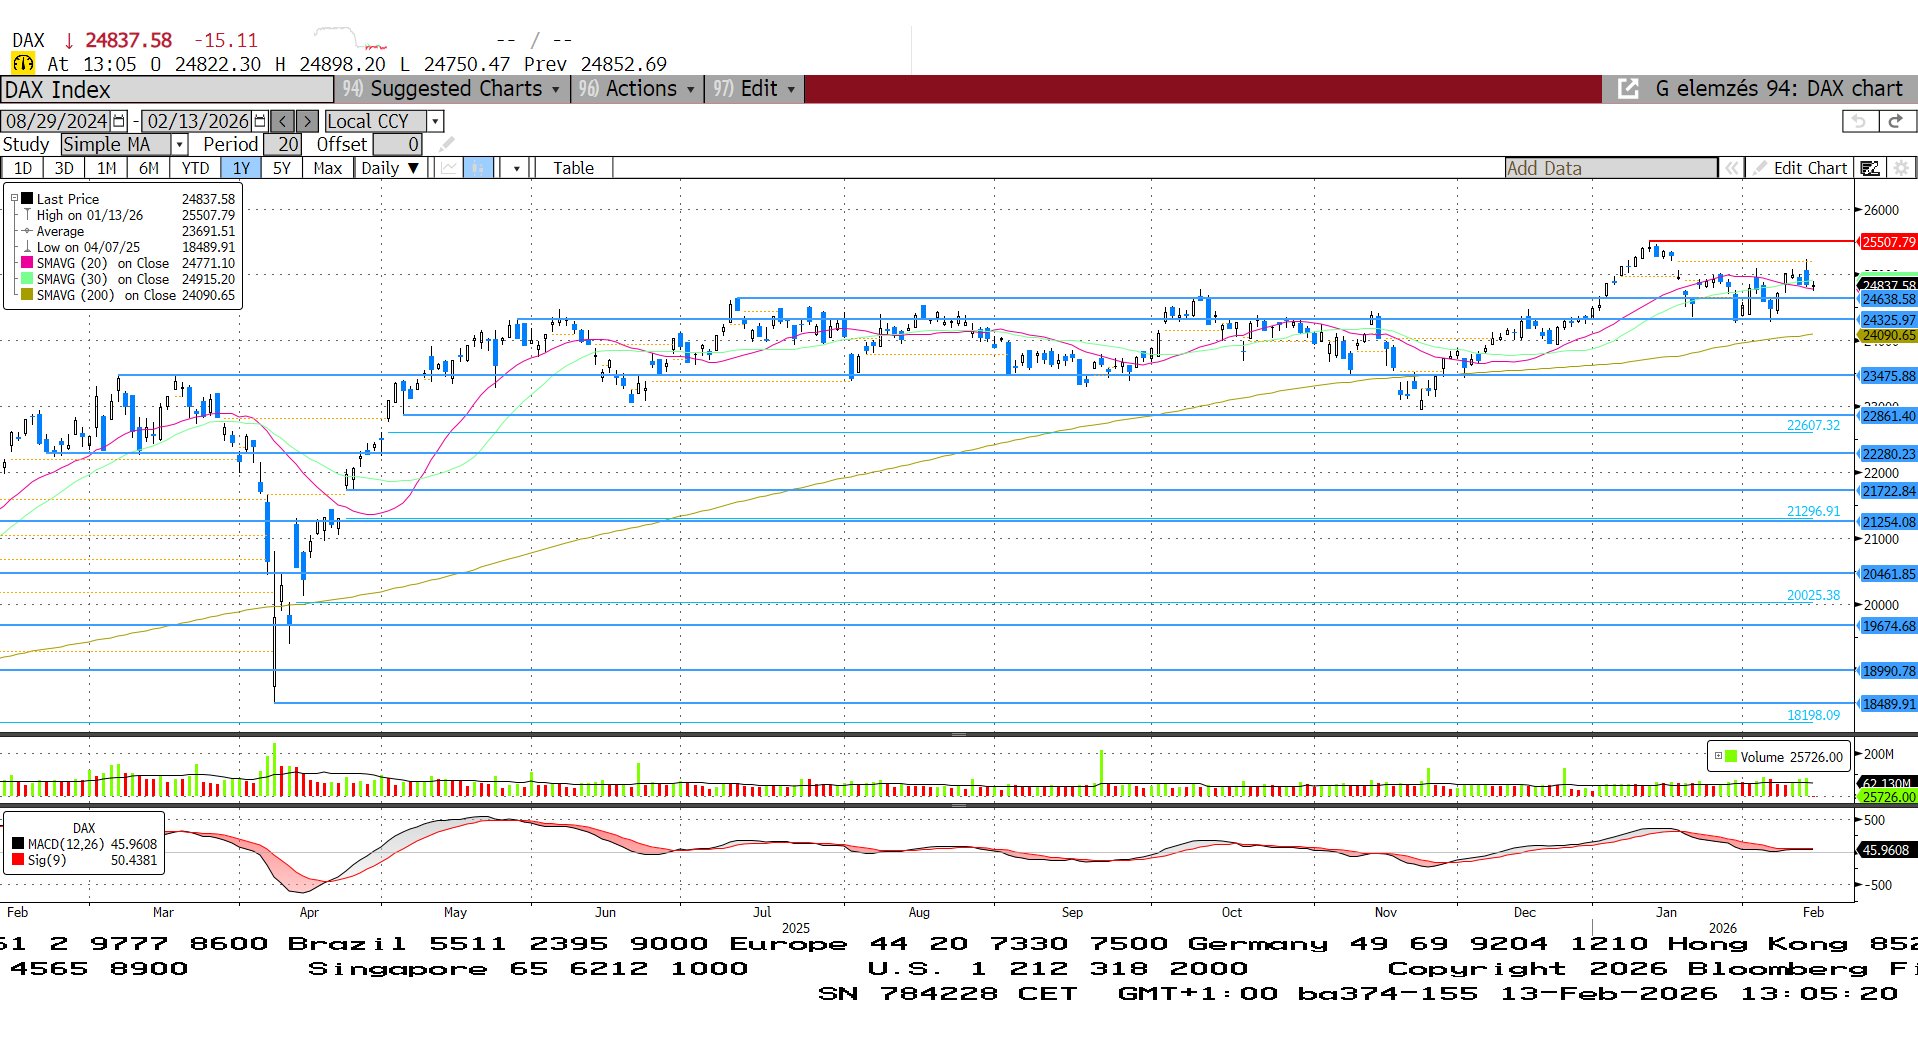
Task: Expand the Local CCY currency dropdown
Action: (435, 121)
